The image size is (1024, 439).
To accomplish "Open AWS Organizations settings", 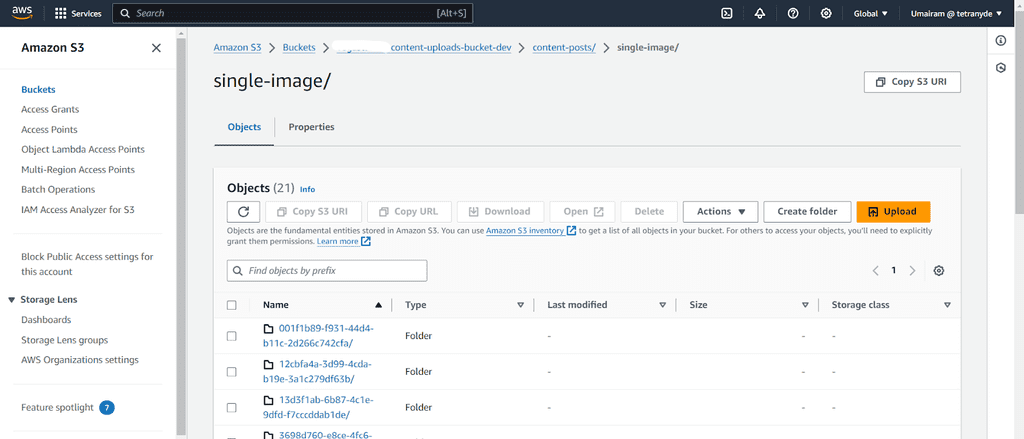I will (x=80, y=360).
